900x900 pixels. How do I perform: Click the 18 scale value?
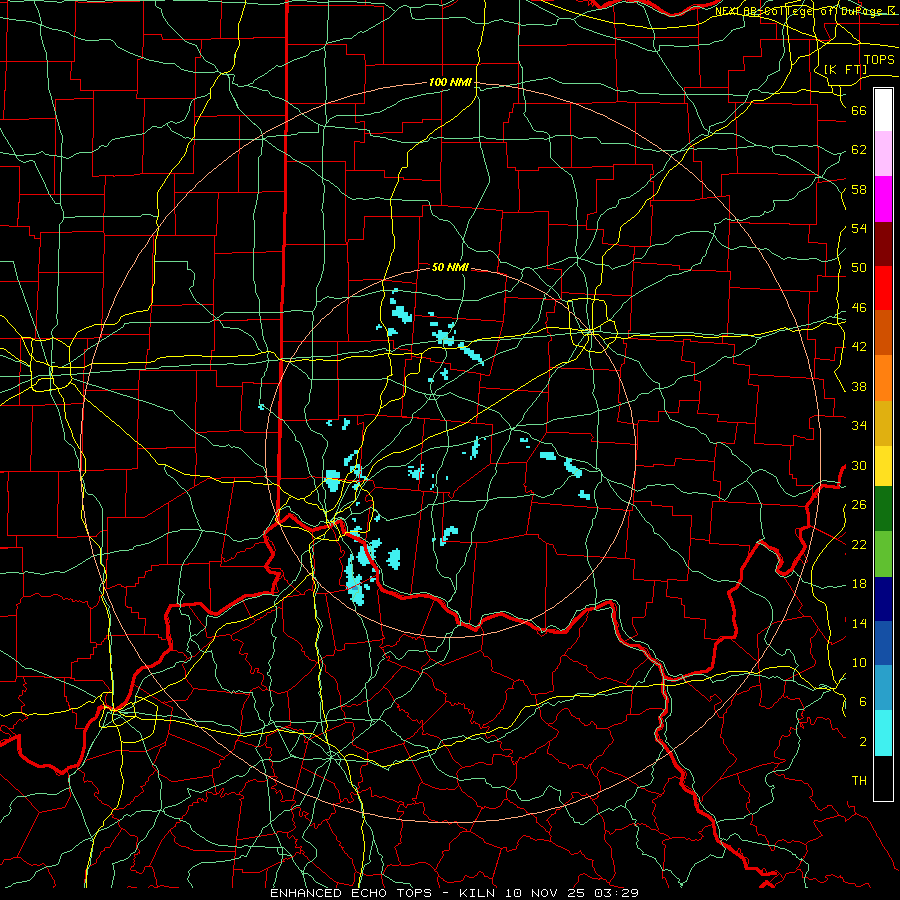click(x=859, y=584)
